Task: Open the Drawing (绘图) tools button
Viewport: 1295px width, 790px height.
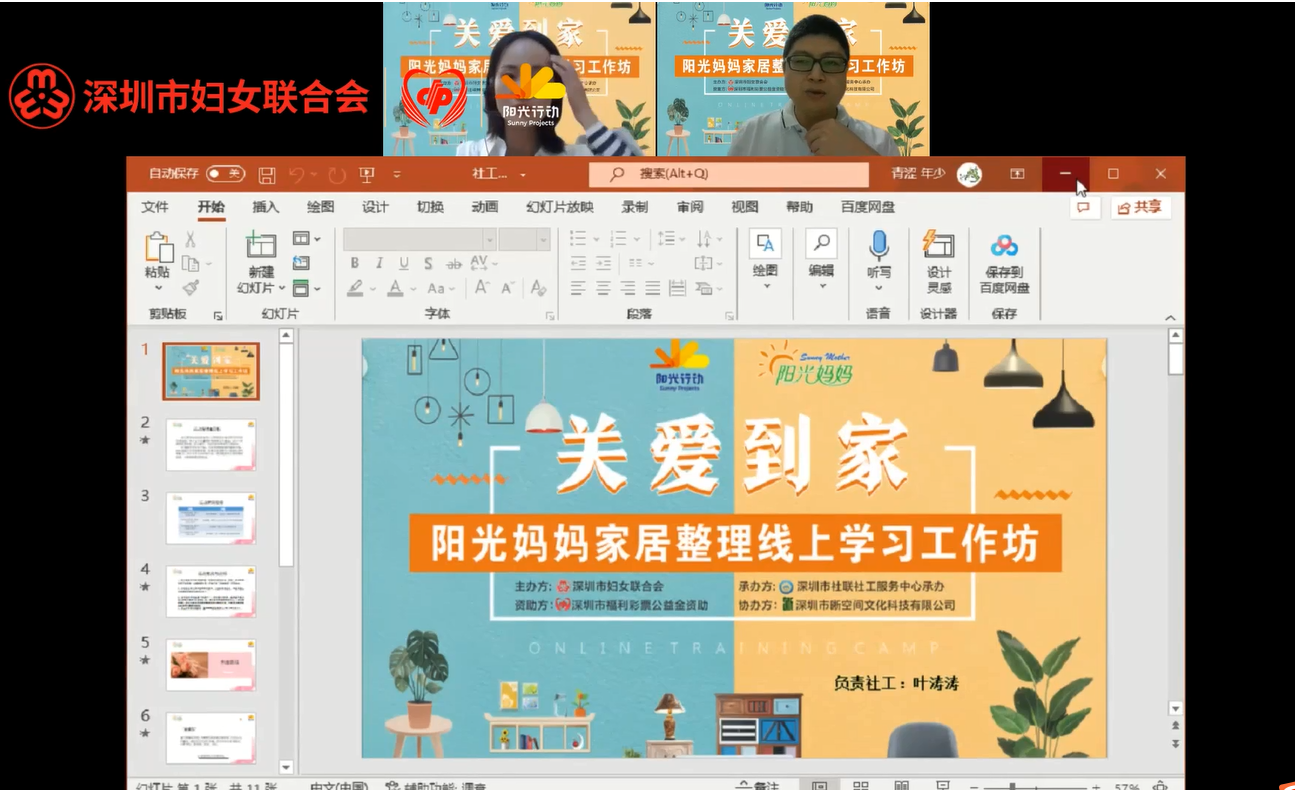Action: pos(765,245)
